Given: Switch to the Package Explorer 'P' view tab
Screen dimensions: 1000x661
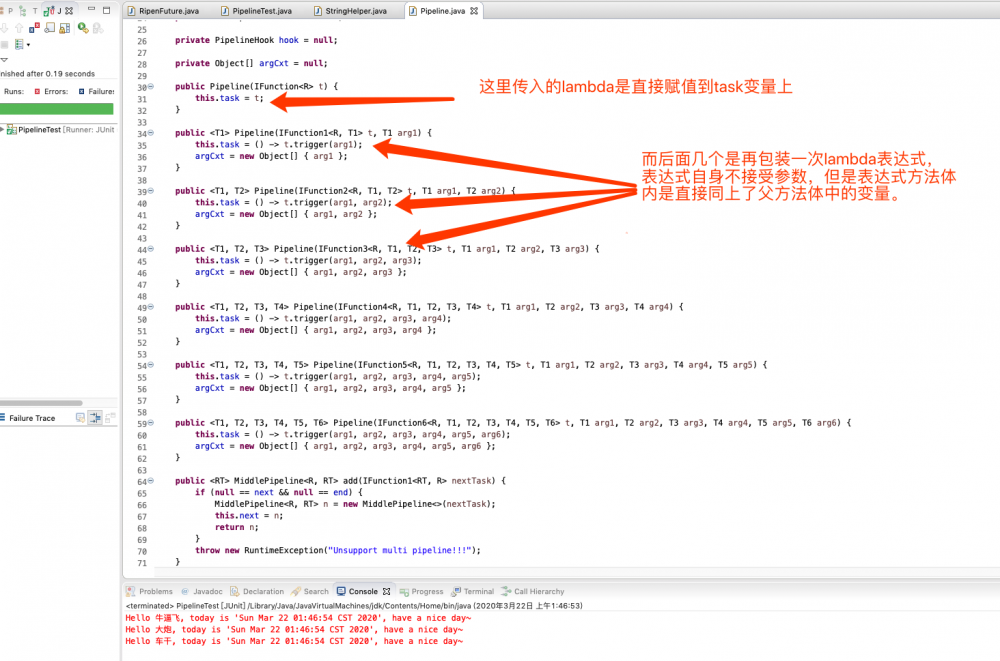Looking at the screenshot, I should click(x=10, y=11).
